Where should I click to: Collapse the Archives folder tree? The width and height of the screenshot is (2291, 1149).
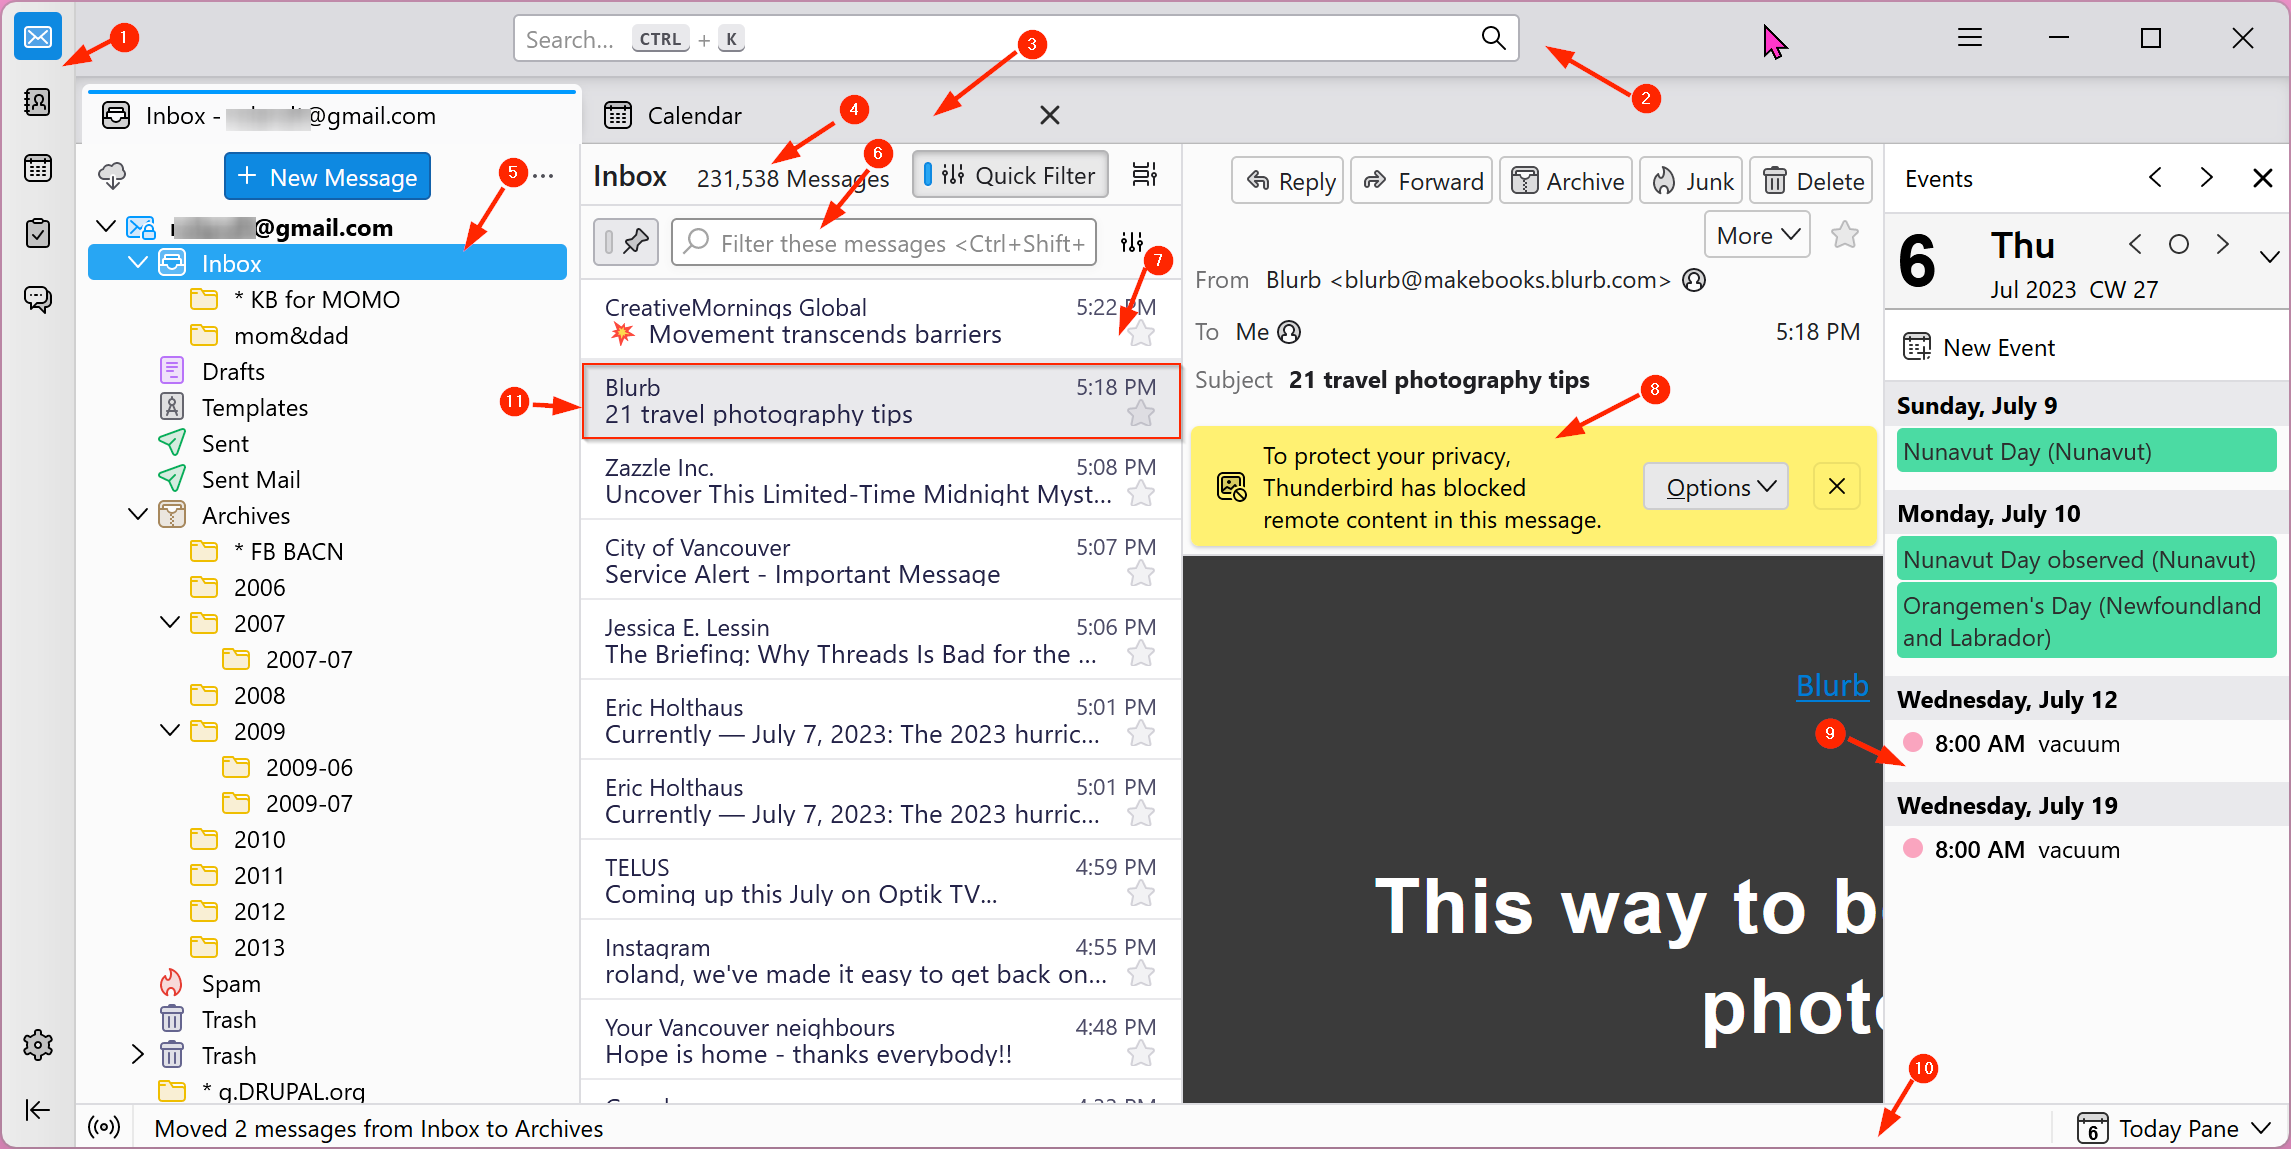[138, 515]
